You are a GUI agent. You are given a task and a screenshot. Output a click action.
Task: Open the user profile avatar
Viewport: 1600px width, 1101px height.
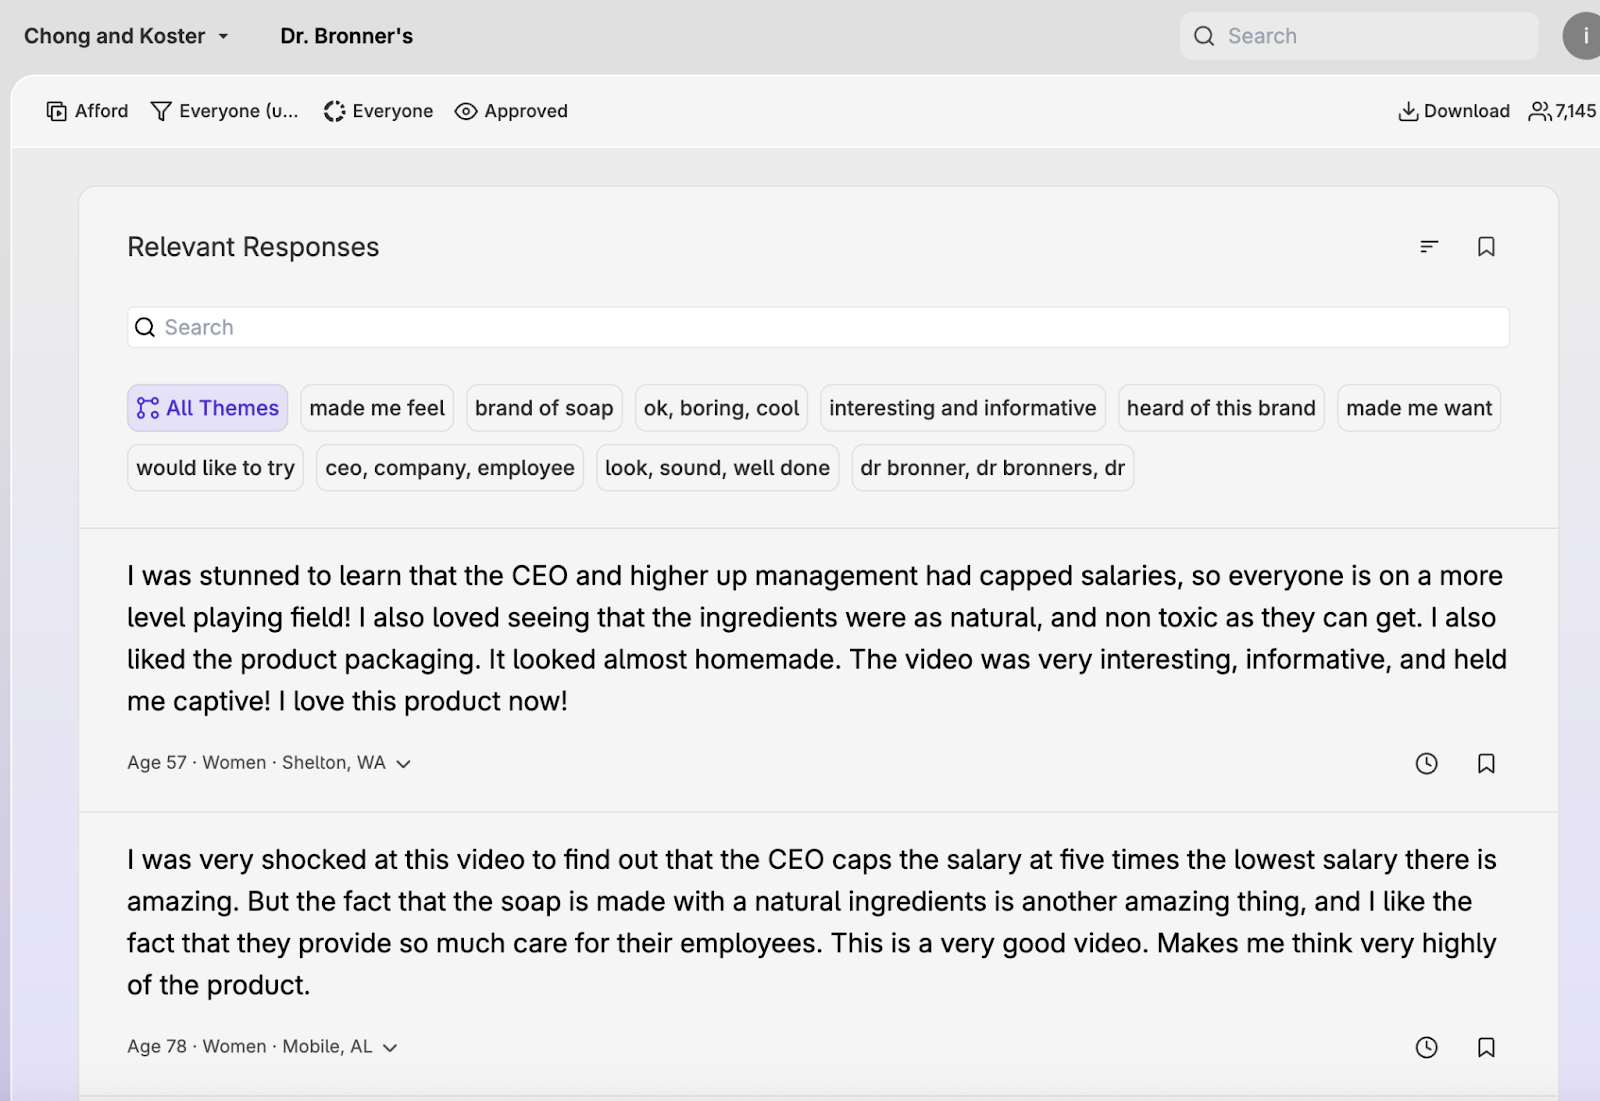point(1583,36)
